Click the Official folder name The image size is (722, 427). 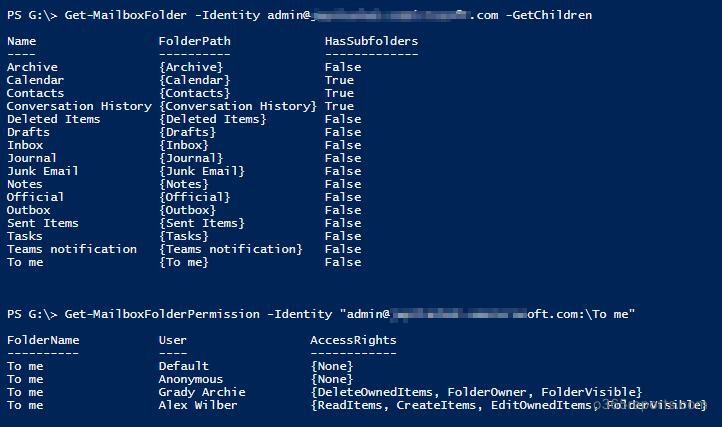coord(35,197)
